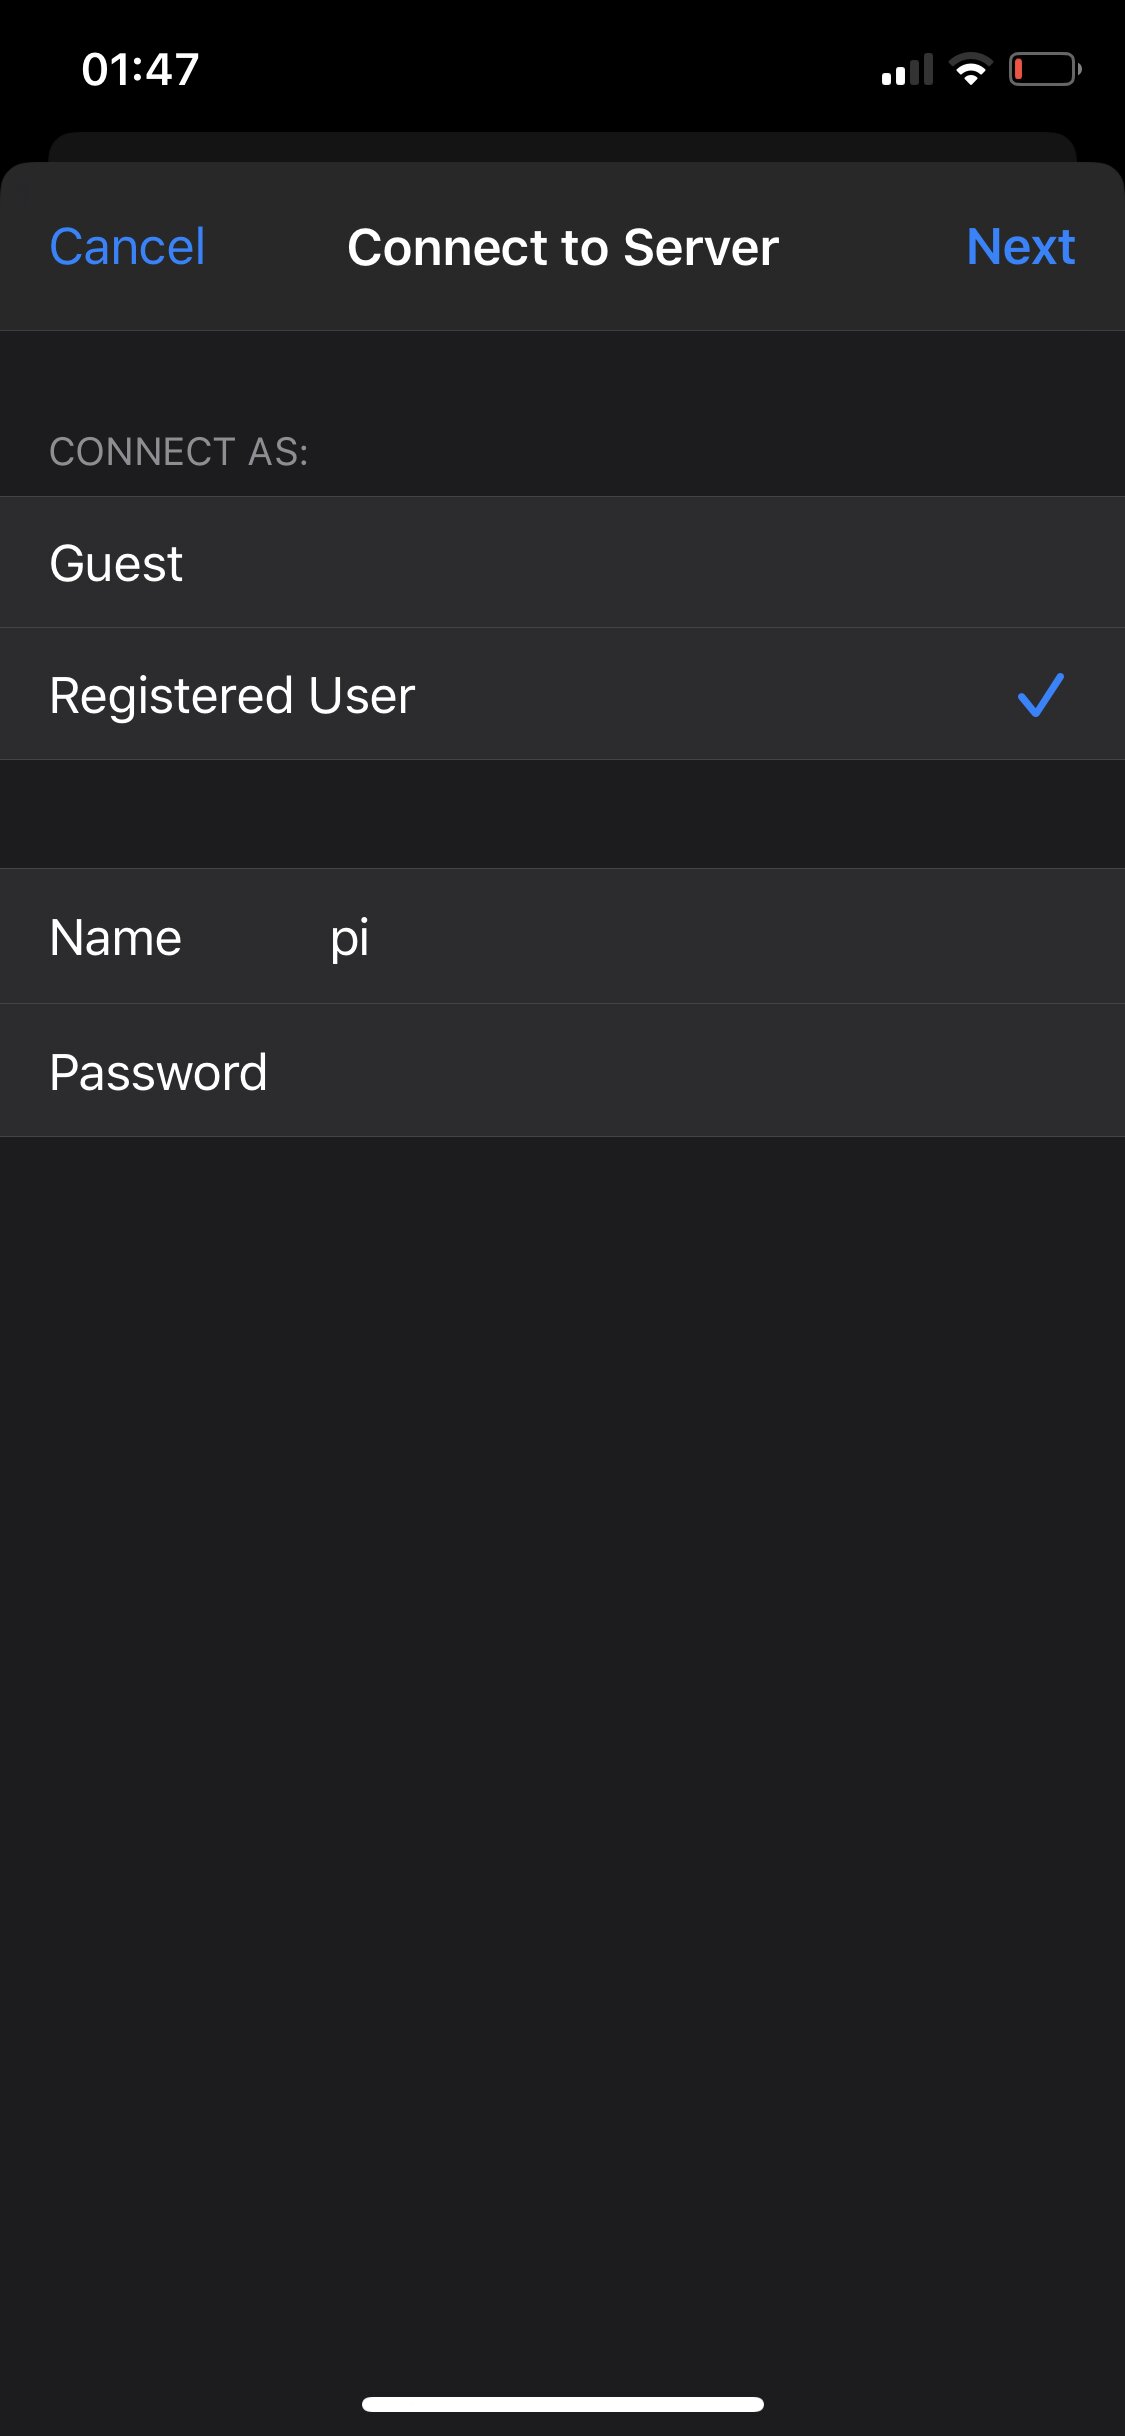
Task: Tap the home indicator bar
Action: (563, 2404)
